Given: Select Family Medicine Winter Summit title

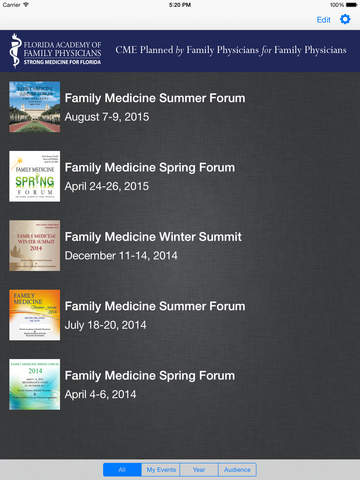Looking at the screenshot, I should (153, 237).
